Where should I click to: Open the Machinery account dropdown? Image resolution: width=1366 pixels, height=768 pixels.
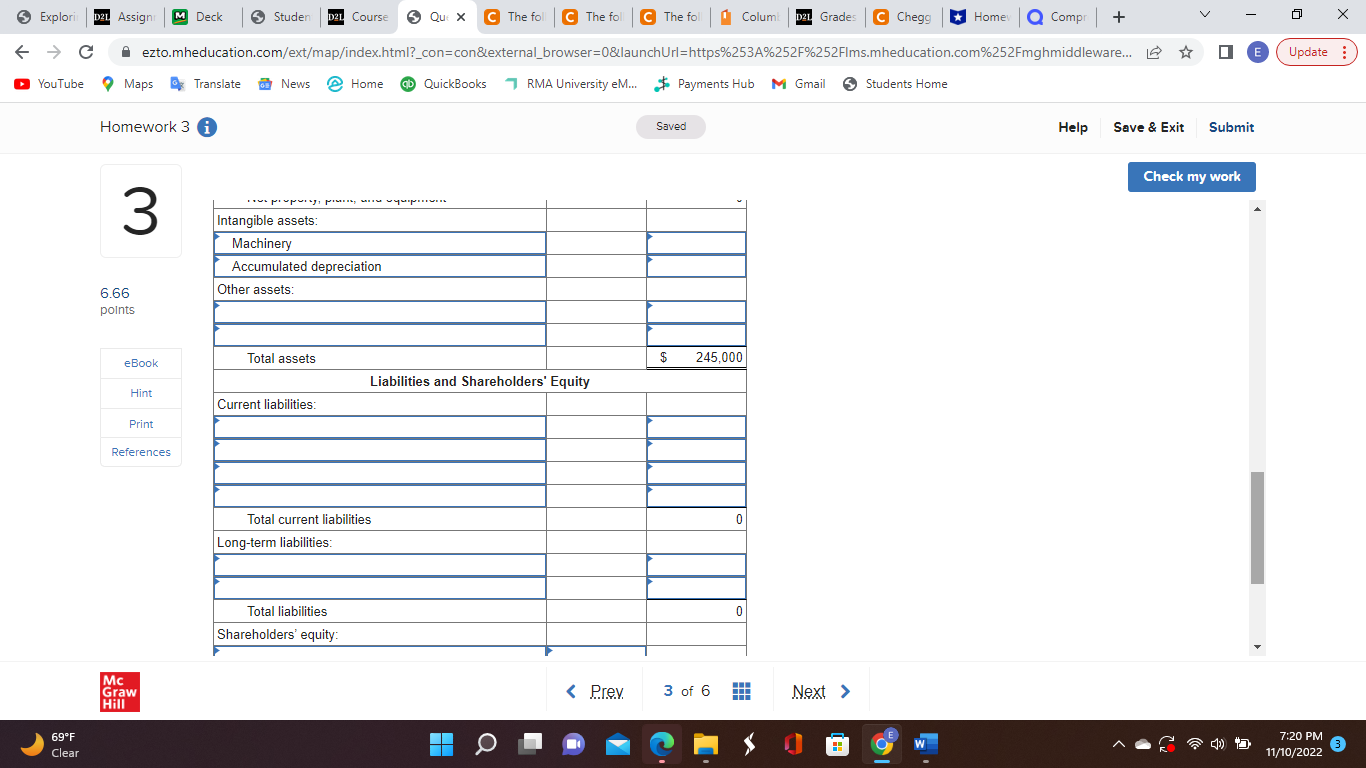[x=380, y=243]
